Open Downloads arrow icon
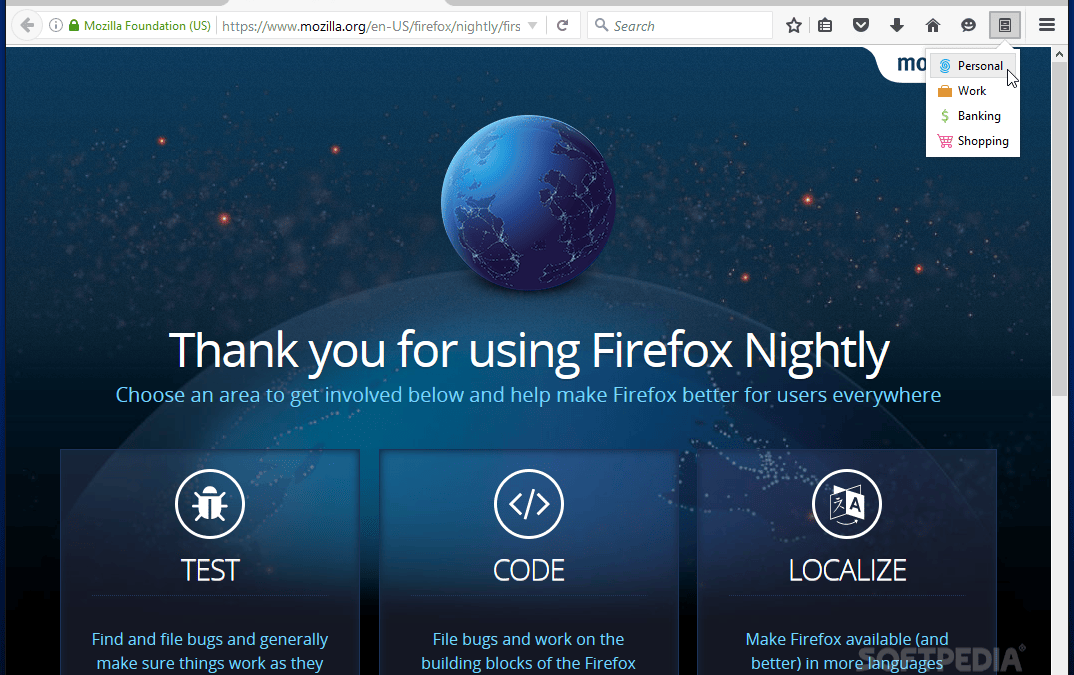The width and height of the screenshot is (1074, 675). click(x=897, y=25)
